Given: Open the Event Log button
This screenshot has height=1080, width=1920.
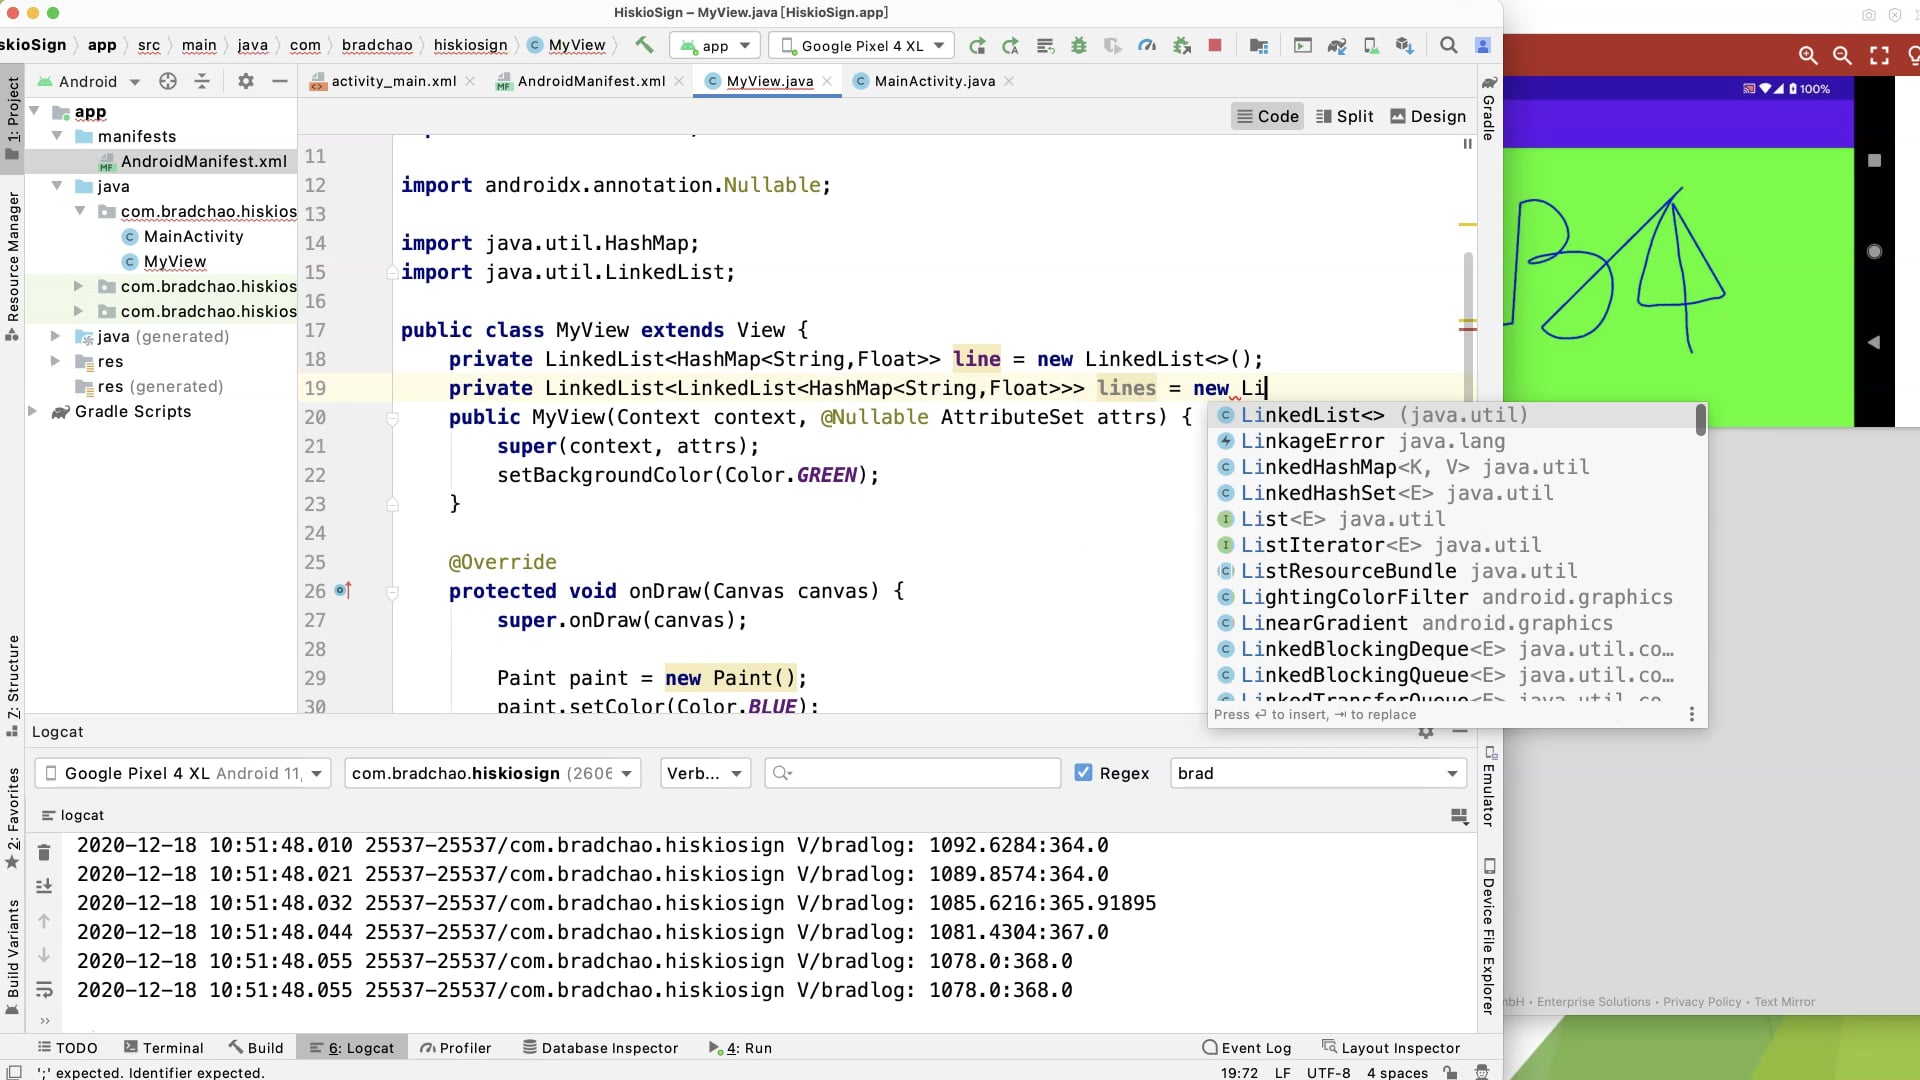Looking at the screenshot, I should point(1246,1047).
